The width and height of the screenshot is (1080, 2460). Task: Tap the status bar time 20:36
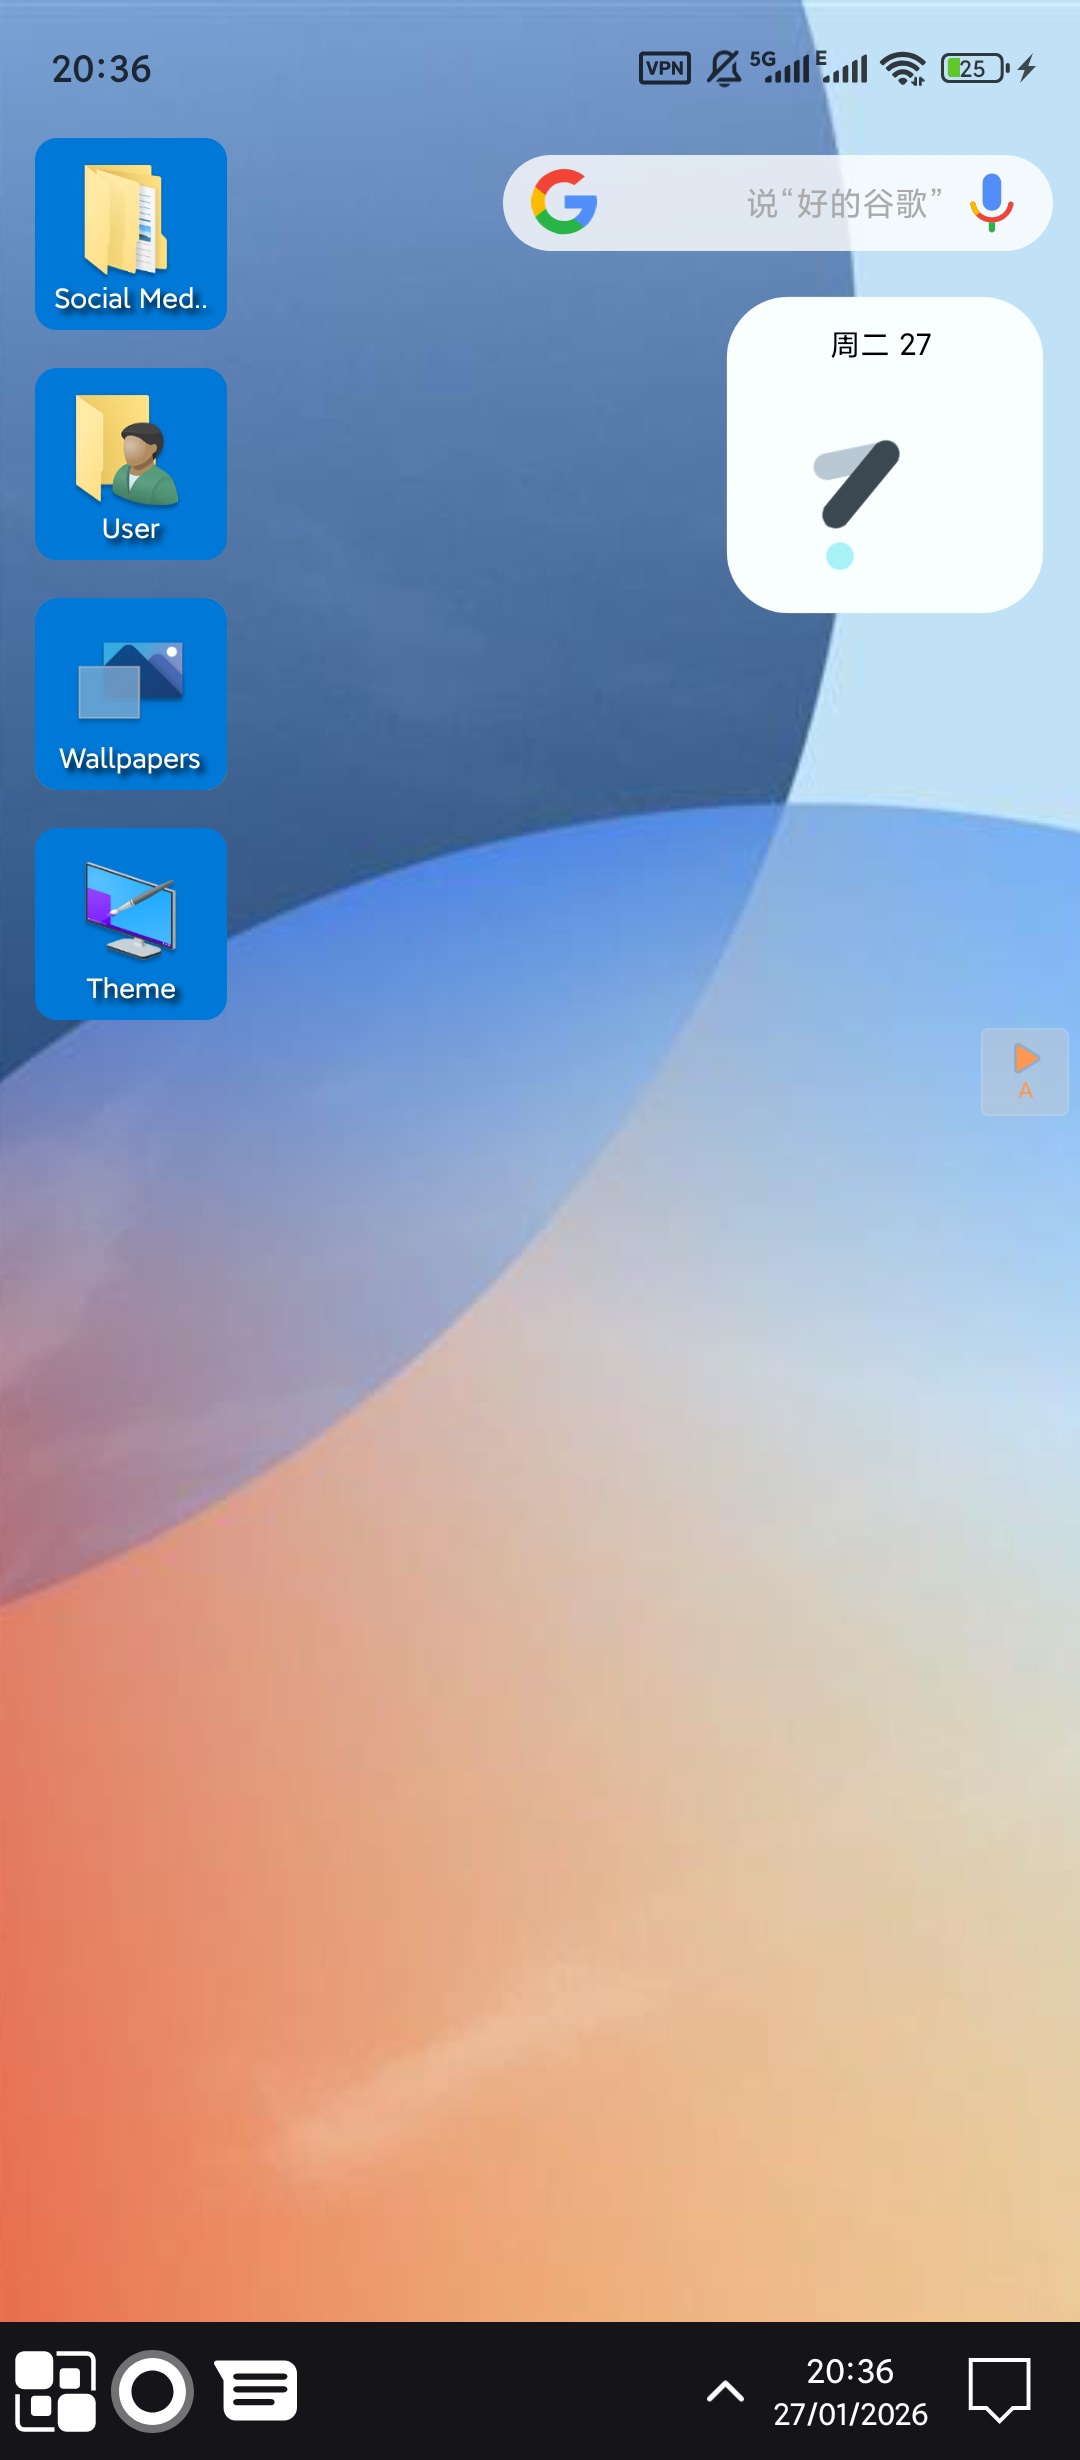[x=101, y=69]
